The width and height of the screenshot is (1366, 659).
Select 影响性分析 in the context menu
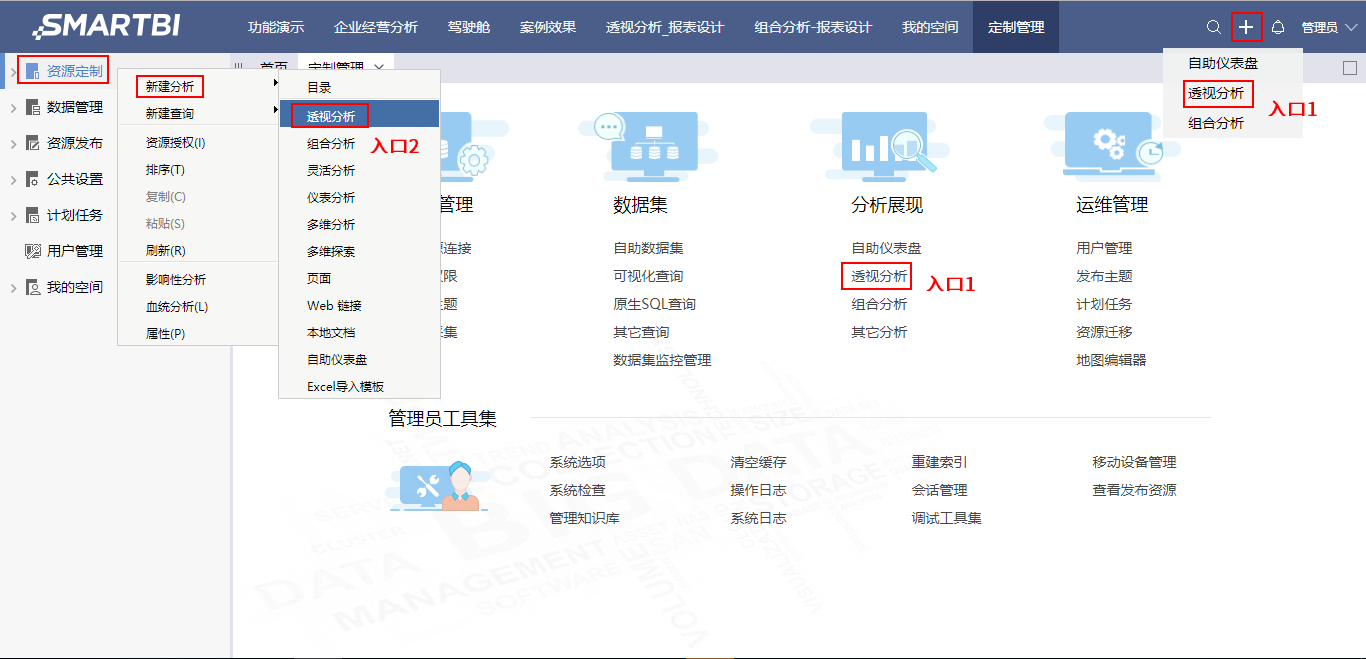tap(198, 280)
